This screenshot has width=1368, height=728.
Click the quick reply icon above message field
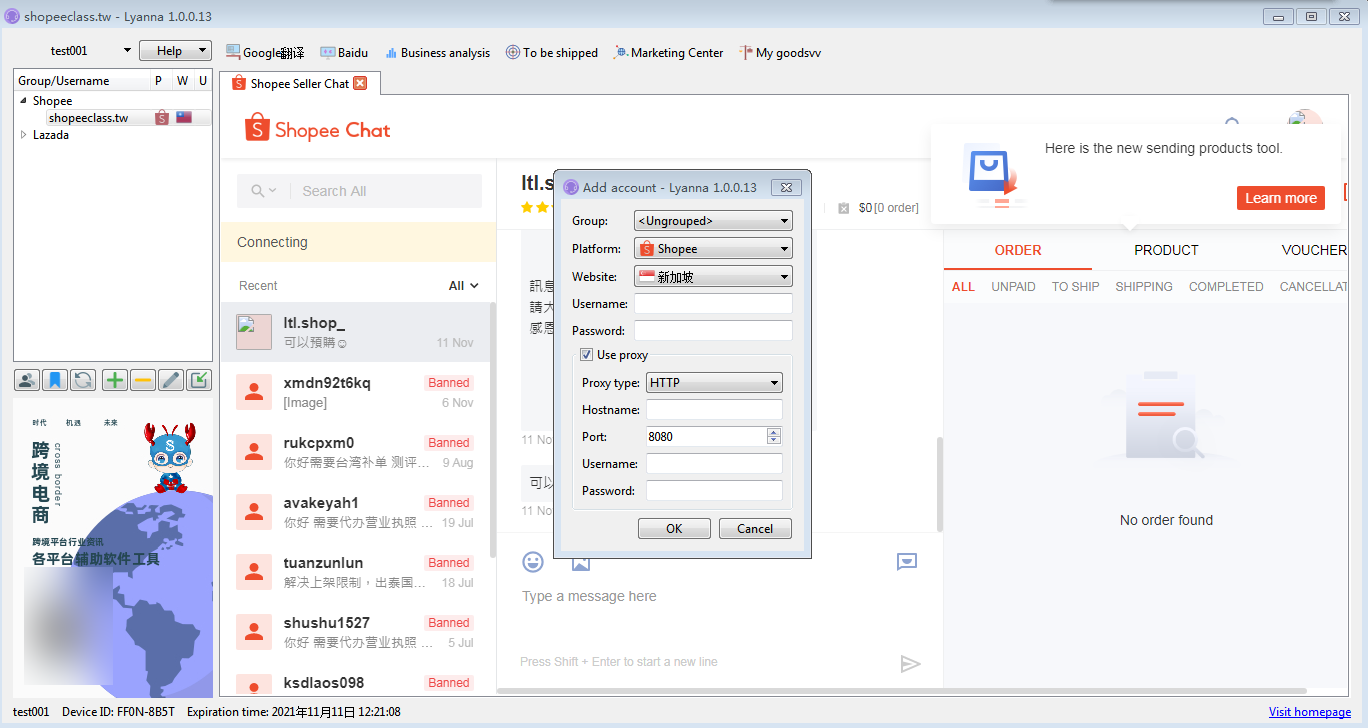(907, 561)
